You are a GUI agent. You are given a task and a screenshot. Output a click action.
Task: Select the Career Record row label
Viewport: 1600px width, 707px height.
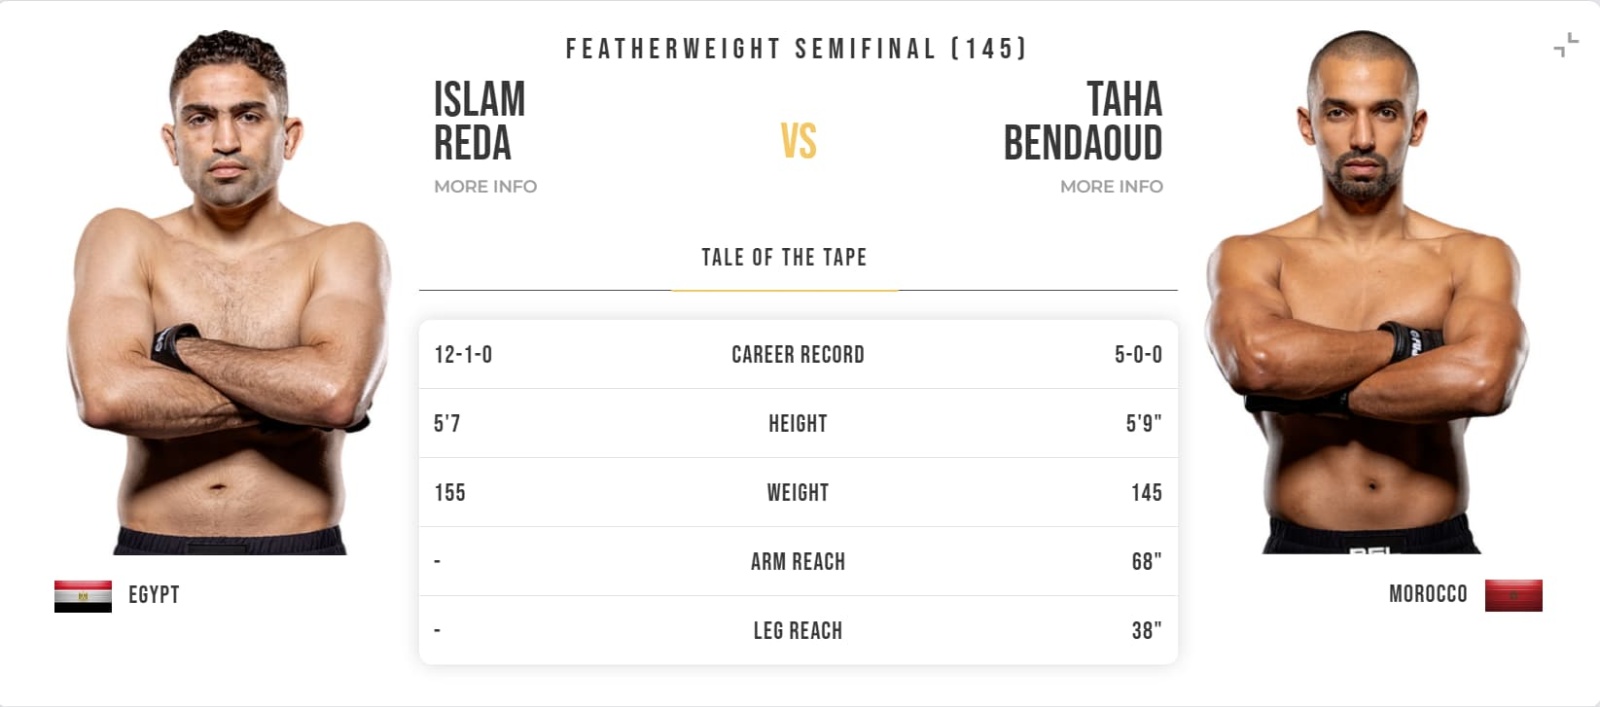pos(798,355)
